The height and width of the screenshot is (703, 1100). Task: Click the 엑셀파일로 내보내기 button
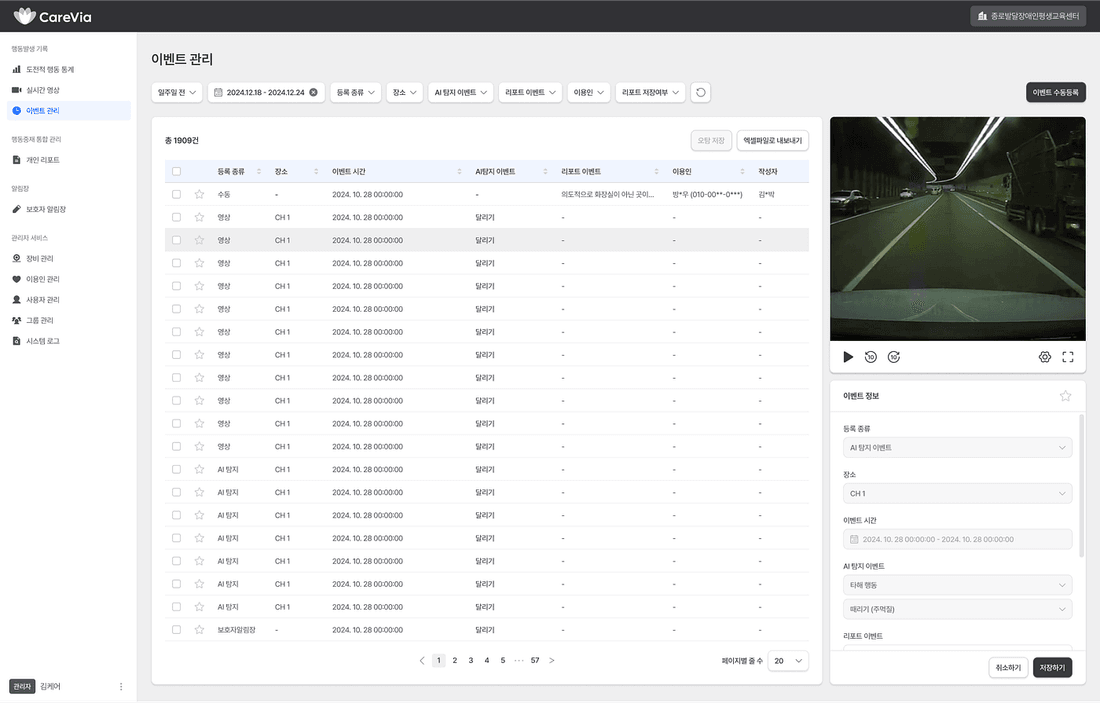point(772,140)
